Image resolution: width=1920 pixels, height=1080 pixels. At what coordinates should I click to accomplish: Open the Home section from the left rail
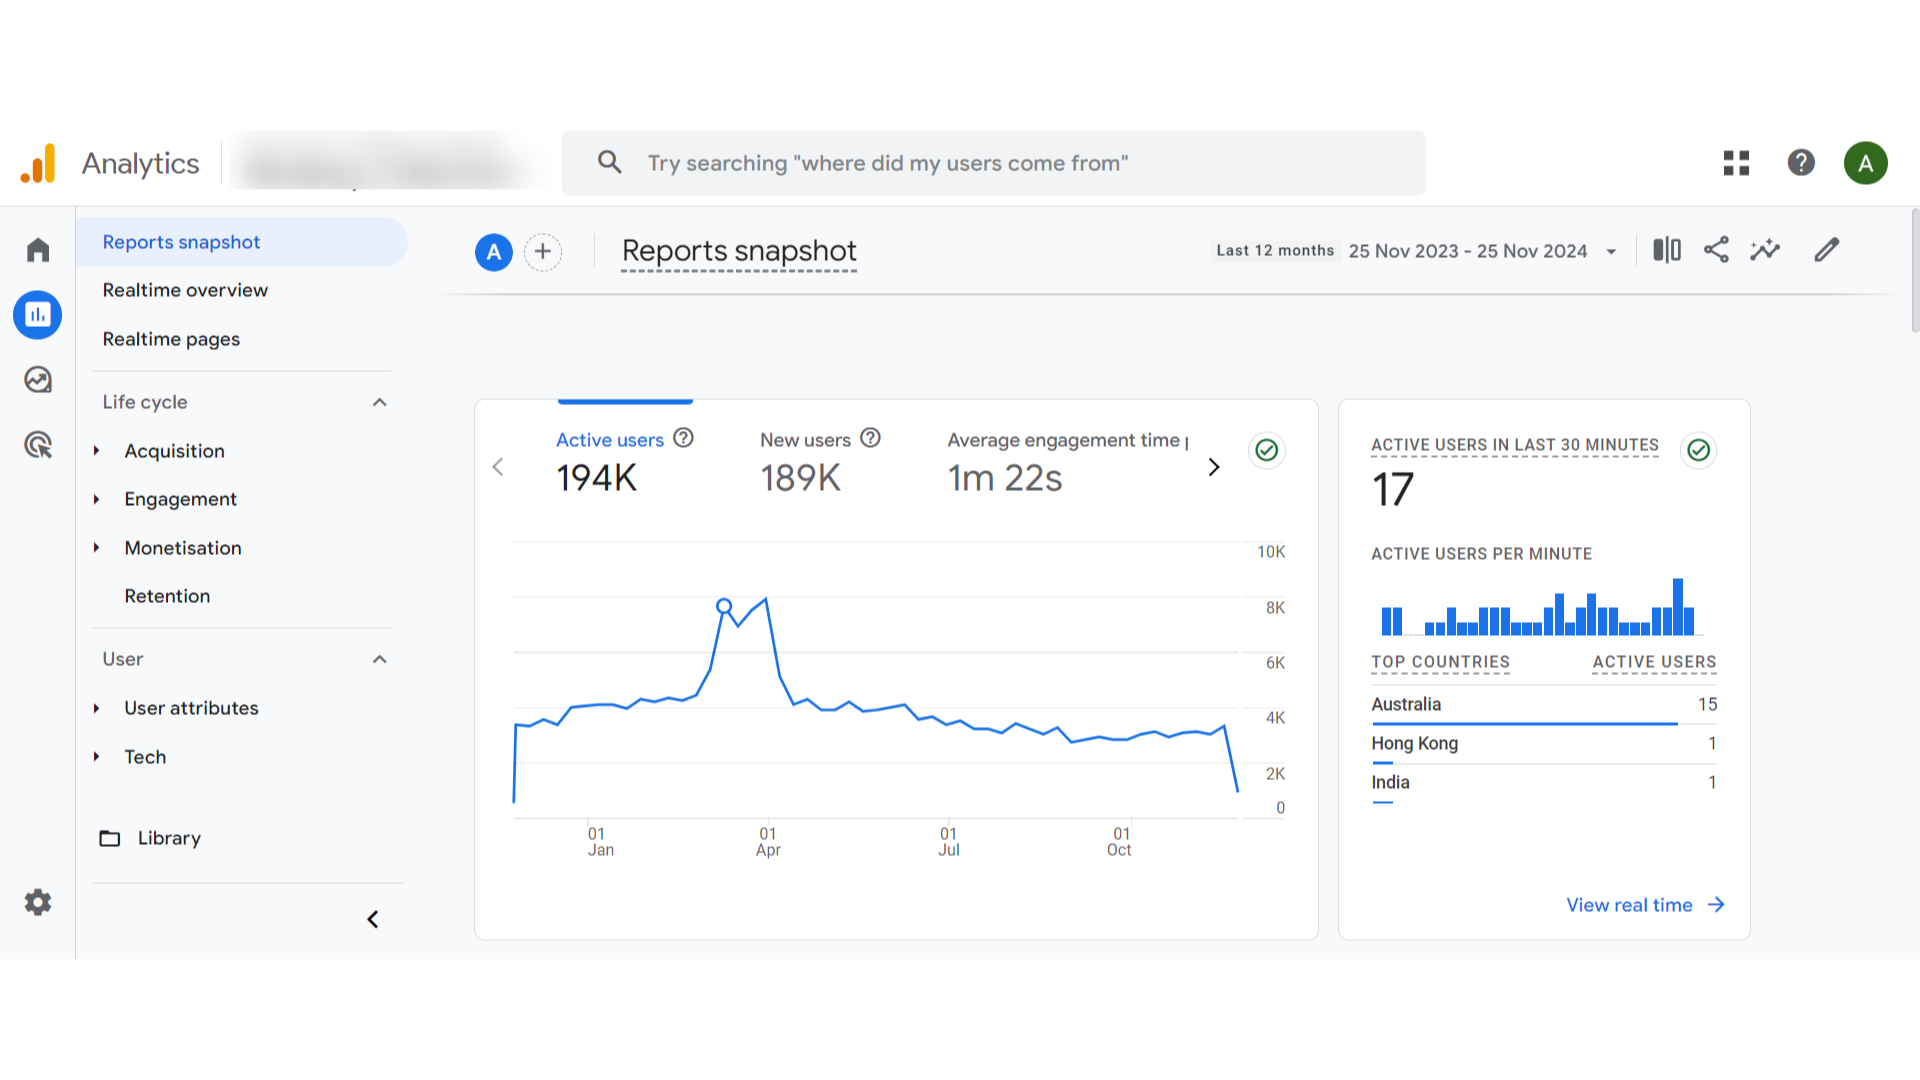coord(37,249)
